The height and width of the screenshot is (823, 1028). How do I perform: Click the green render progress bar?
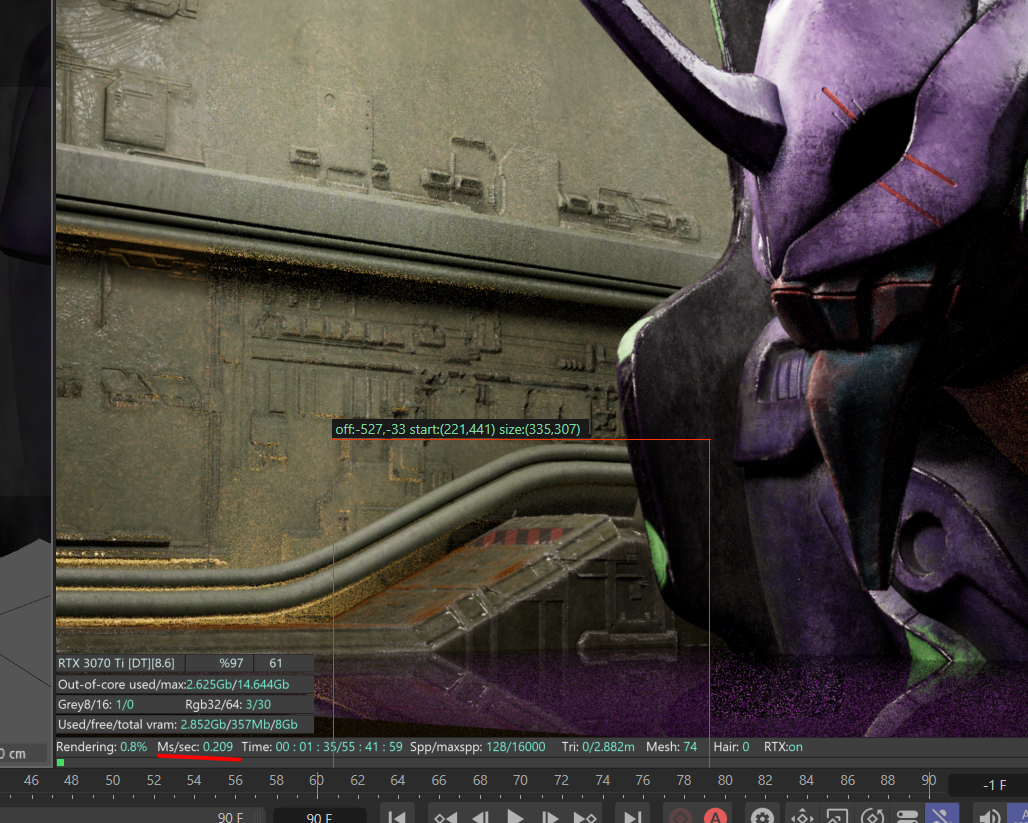60,762
